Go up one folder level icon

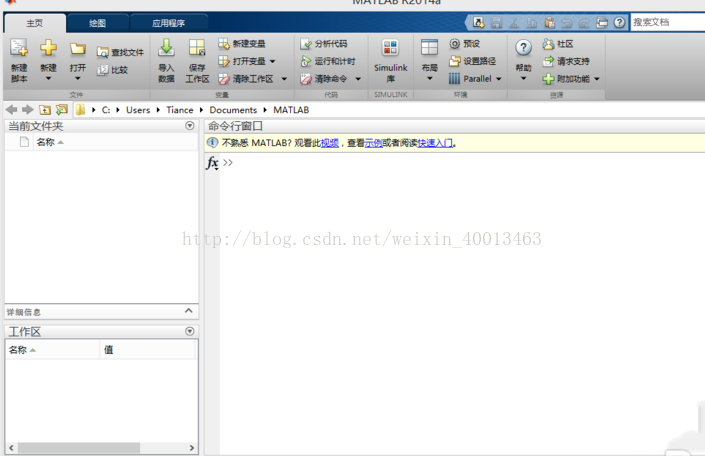[45, 109]
